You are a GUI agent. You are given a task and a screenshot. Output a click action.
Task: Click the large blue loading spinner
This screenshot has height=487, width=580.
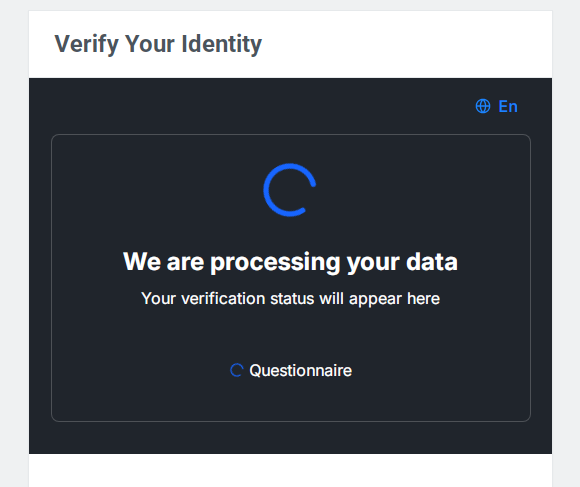[x=290, y=190]
